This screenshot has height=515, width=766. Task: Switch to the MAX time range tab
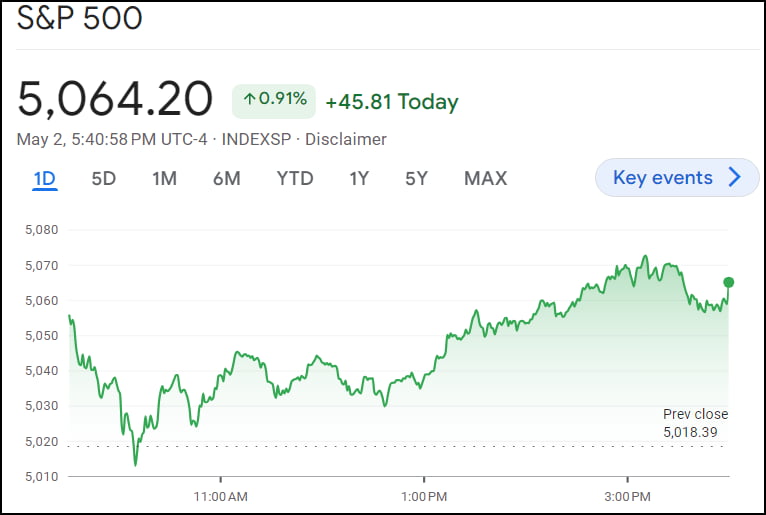486,178
